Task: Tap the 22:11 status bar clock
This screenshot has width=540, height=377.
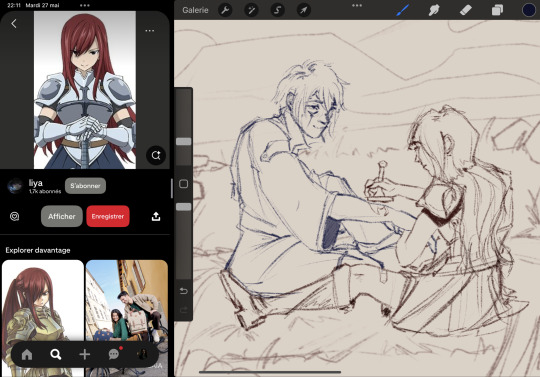Action: (14, 5)
